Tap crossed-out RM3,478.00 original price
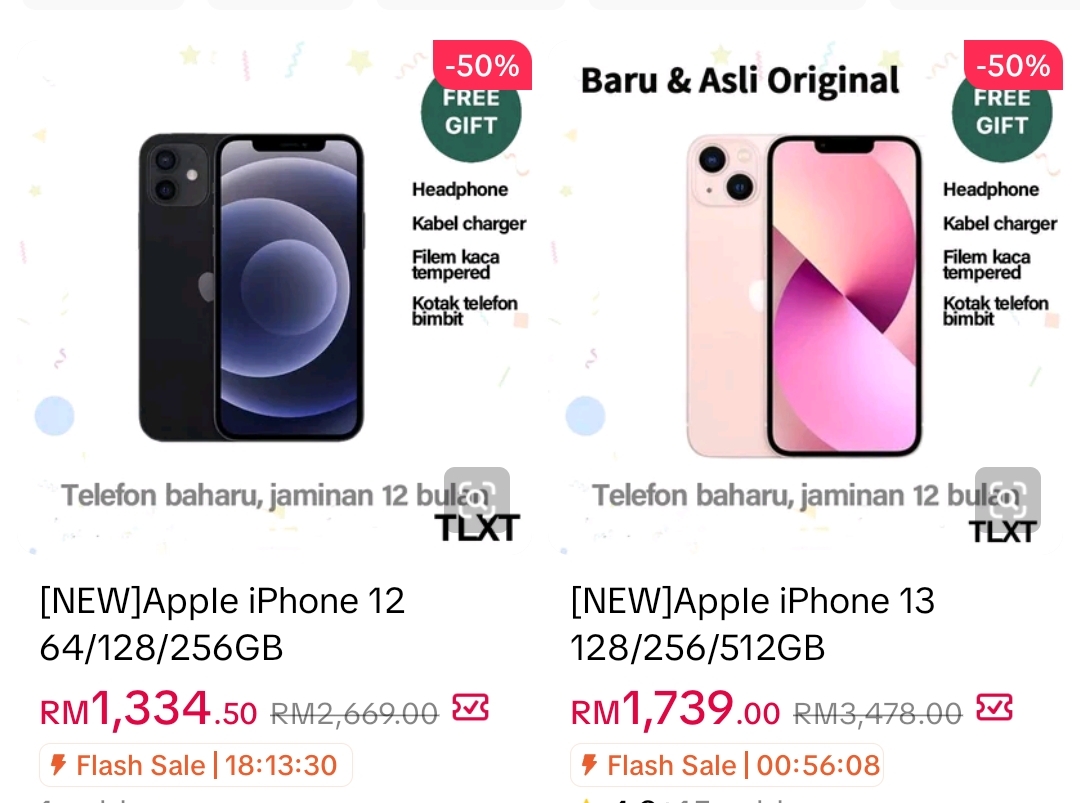 pyautogui.click(x=878, y=713)
